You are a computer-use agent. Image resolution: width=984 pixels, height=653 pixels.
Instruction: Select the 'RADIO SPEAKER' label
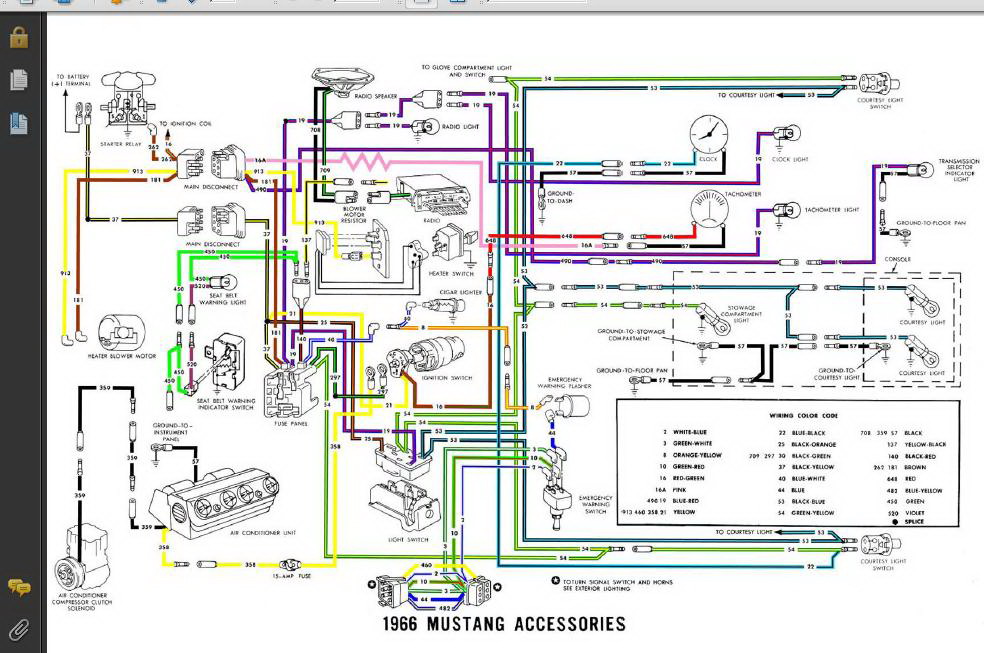375,96
